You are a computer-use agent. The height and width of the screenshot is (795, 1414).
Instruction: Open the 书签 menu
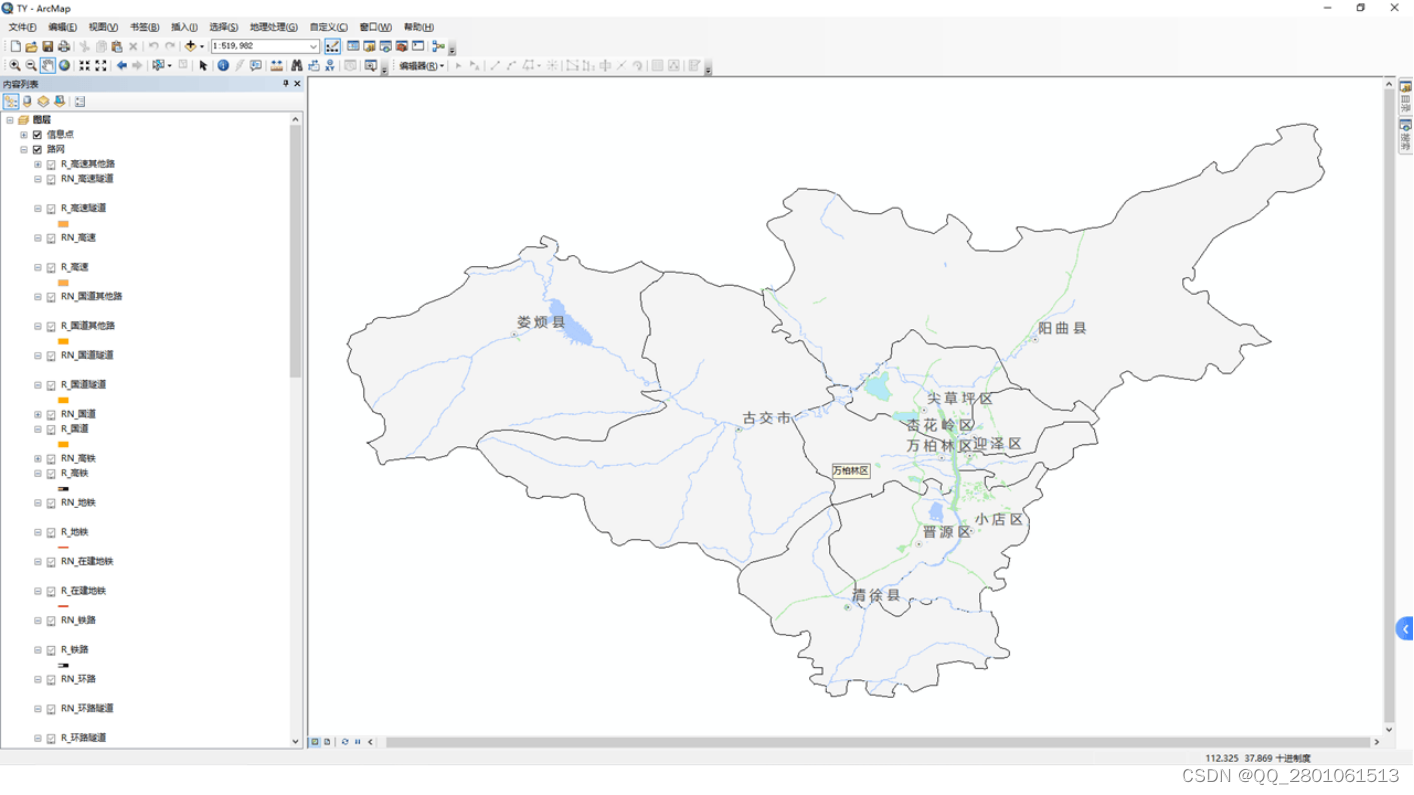pyautogui.click(x=144, y=27)
